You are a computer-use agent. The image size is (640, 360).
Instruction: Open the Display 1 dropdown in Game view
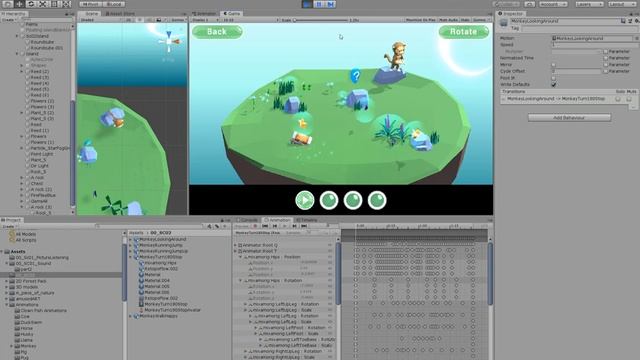coord(205,20)
